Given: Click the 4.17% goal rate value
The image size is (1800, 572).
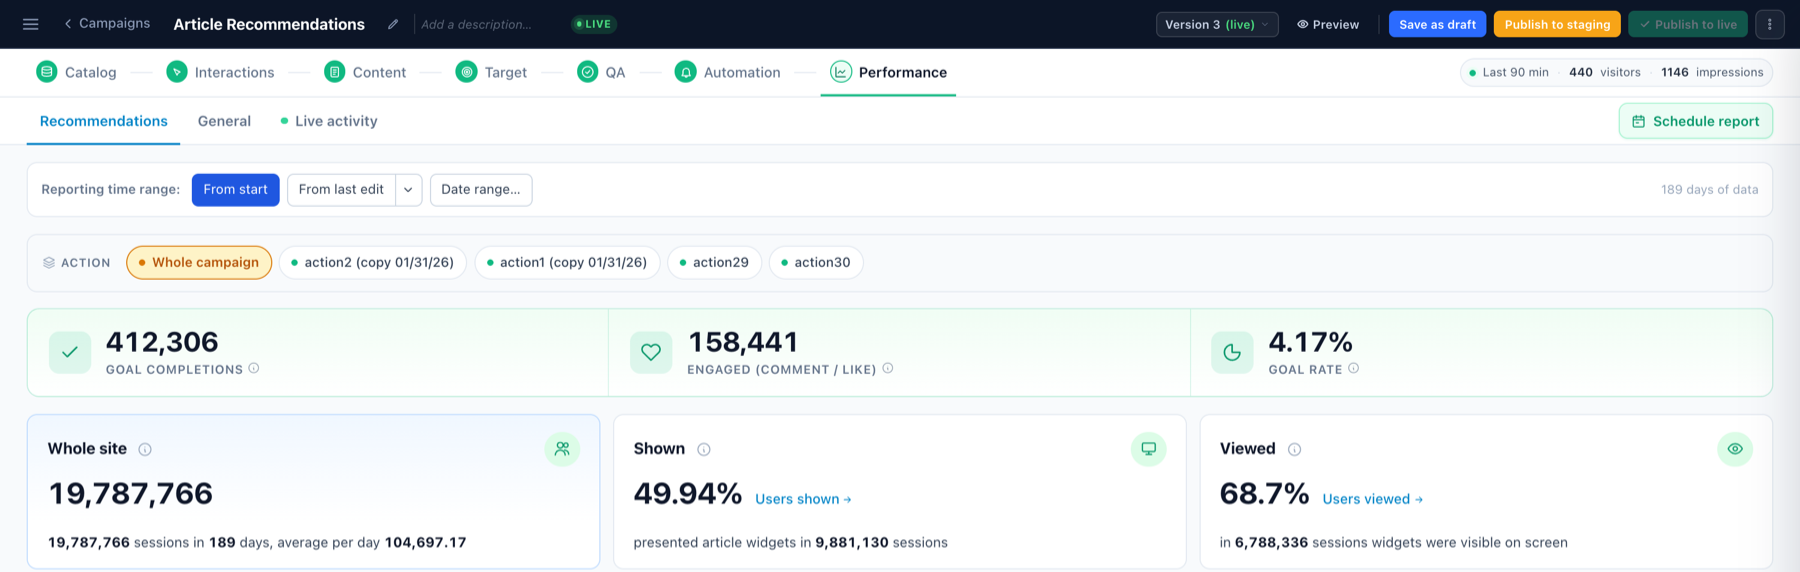Looking at the screenshot, I should pos(1310,342).
